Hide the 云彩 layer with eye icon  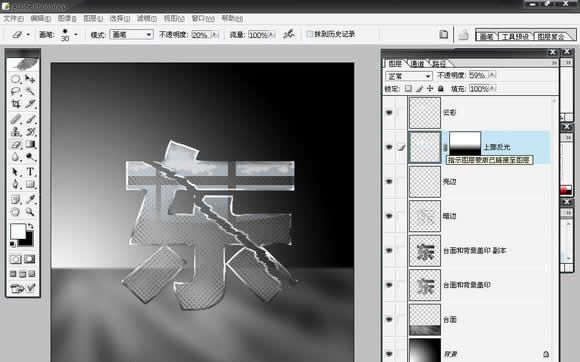coord(389,112)
